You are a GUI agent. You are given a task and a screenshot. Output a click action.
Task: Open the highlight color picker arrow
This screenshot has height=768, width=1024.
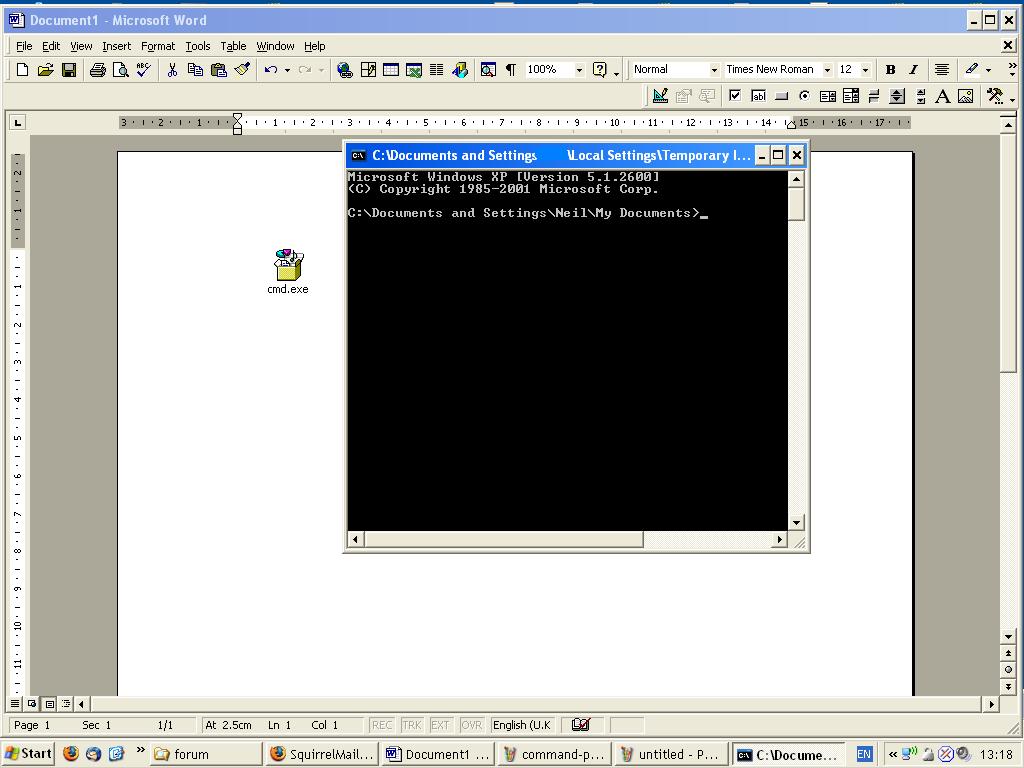(x=990, y=69)
